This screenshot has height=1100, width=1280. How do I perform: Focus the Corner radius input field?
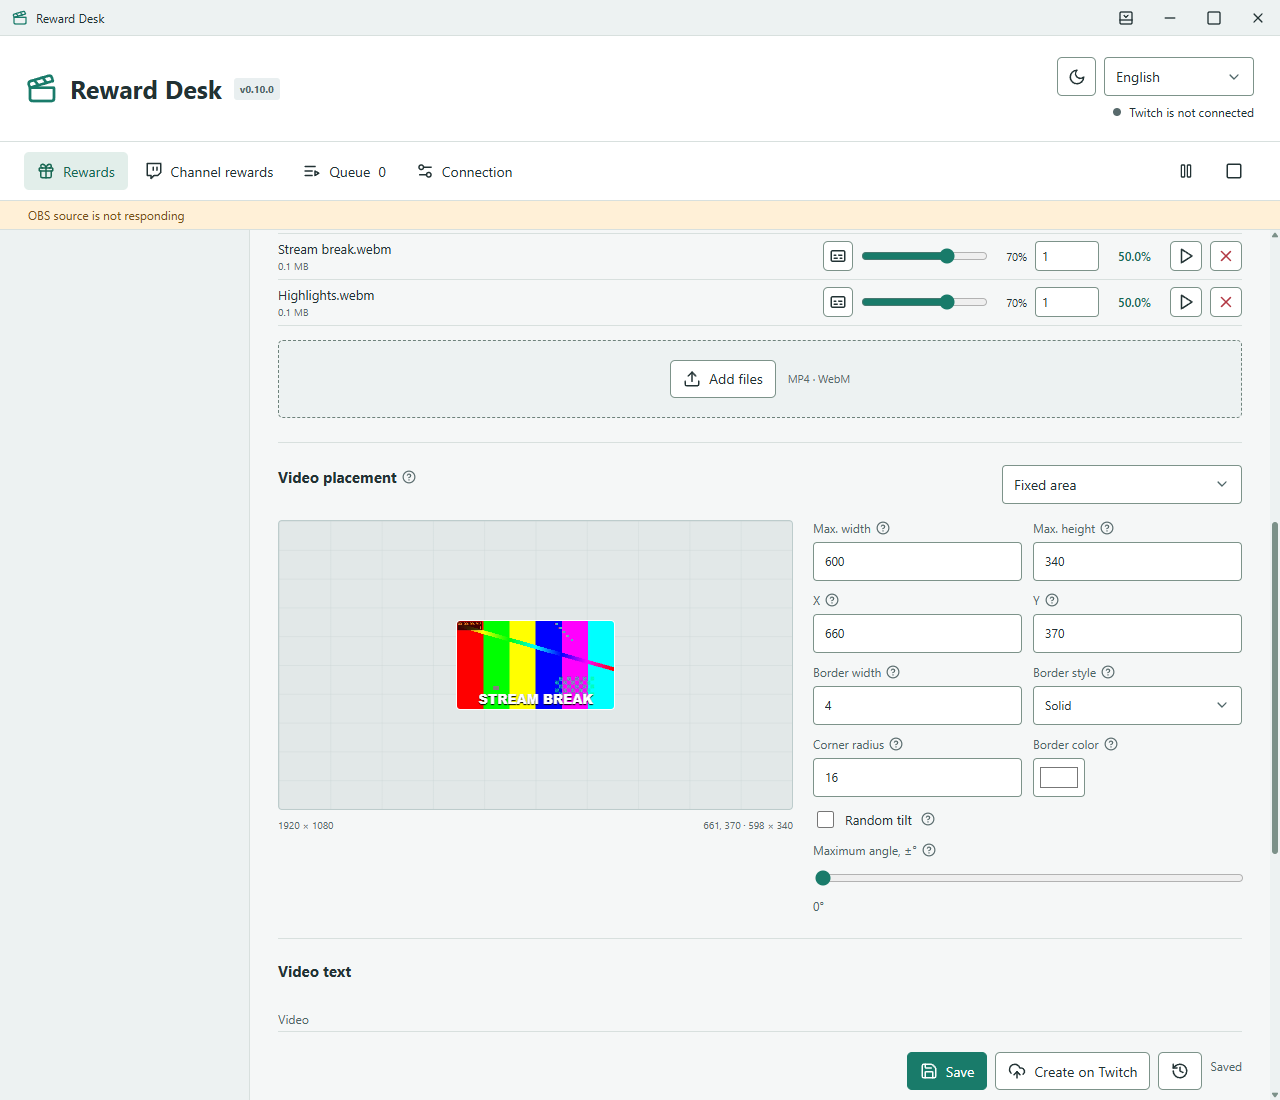click(x=917, y=777)
